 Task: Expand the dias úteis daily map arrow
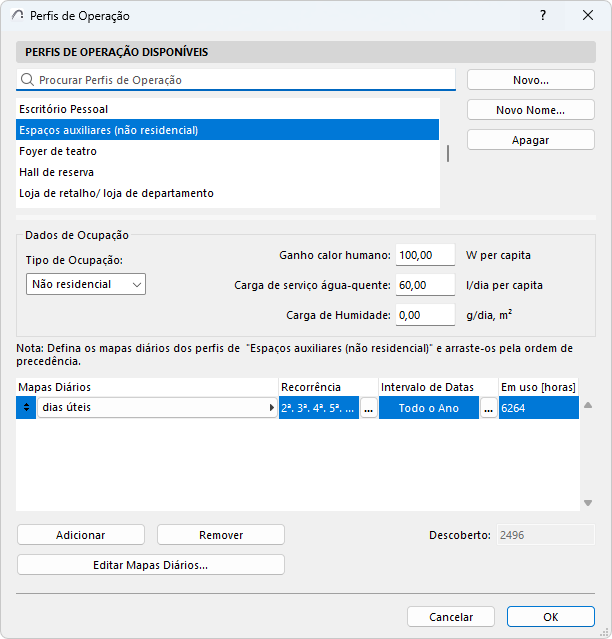pos(272,408)
